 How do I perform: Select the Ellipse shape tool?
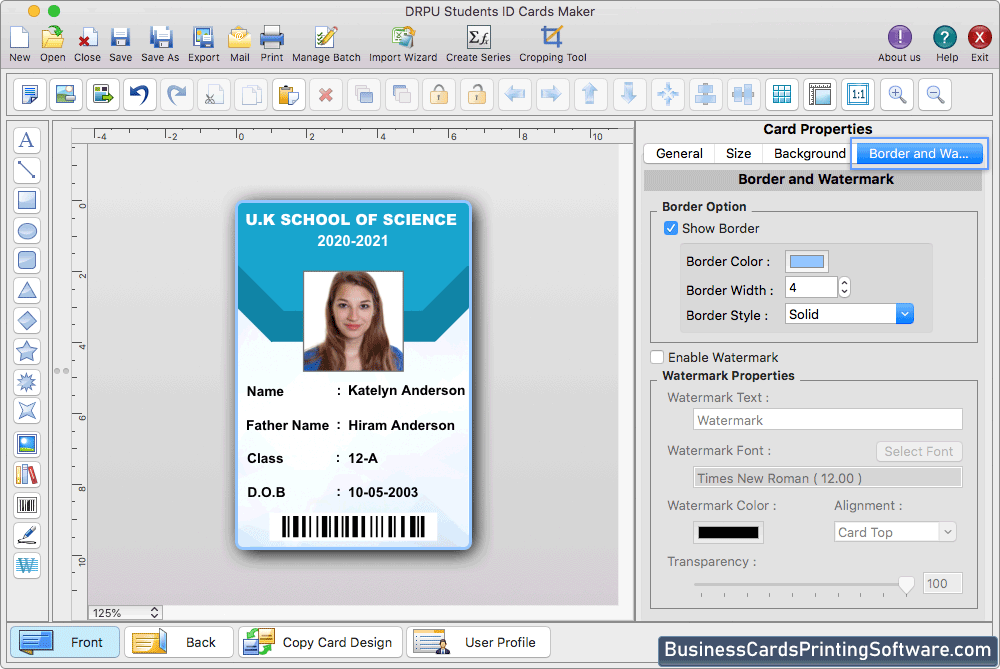(27, 231)
